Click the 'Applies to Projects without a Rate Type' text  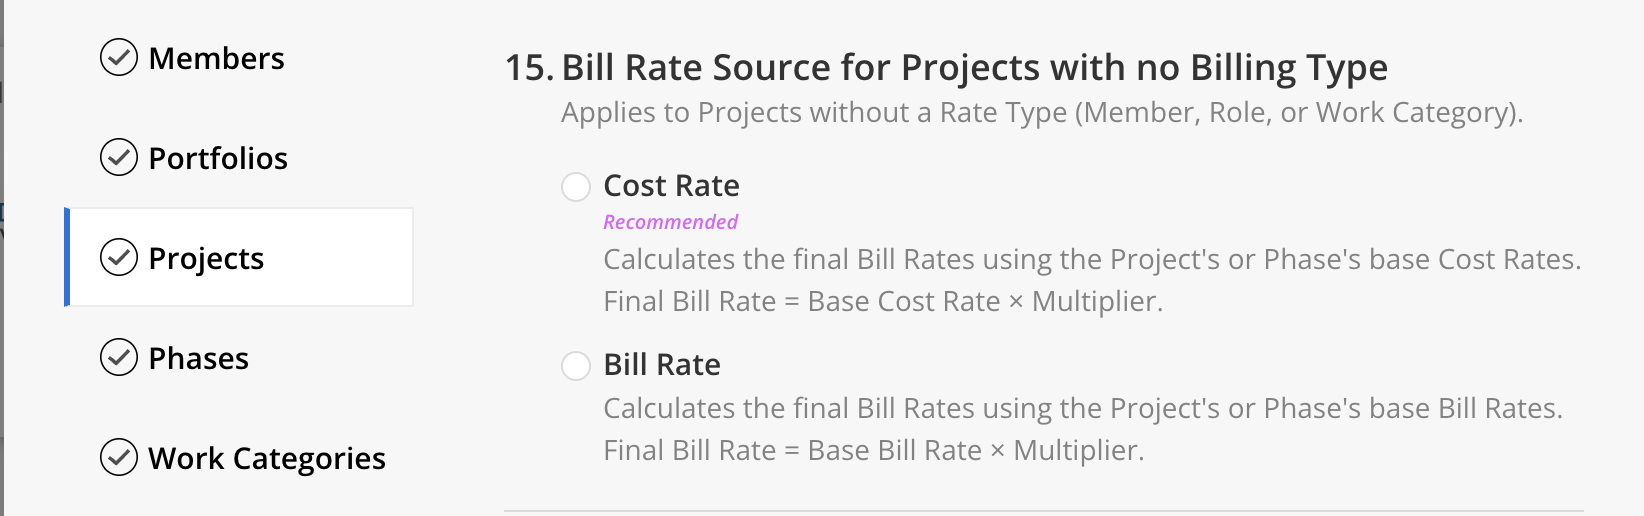click(x=1040, y=113)
